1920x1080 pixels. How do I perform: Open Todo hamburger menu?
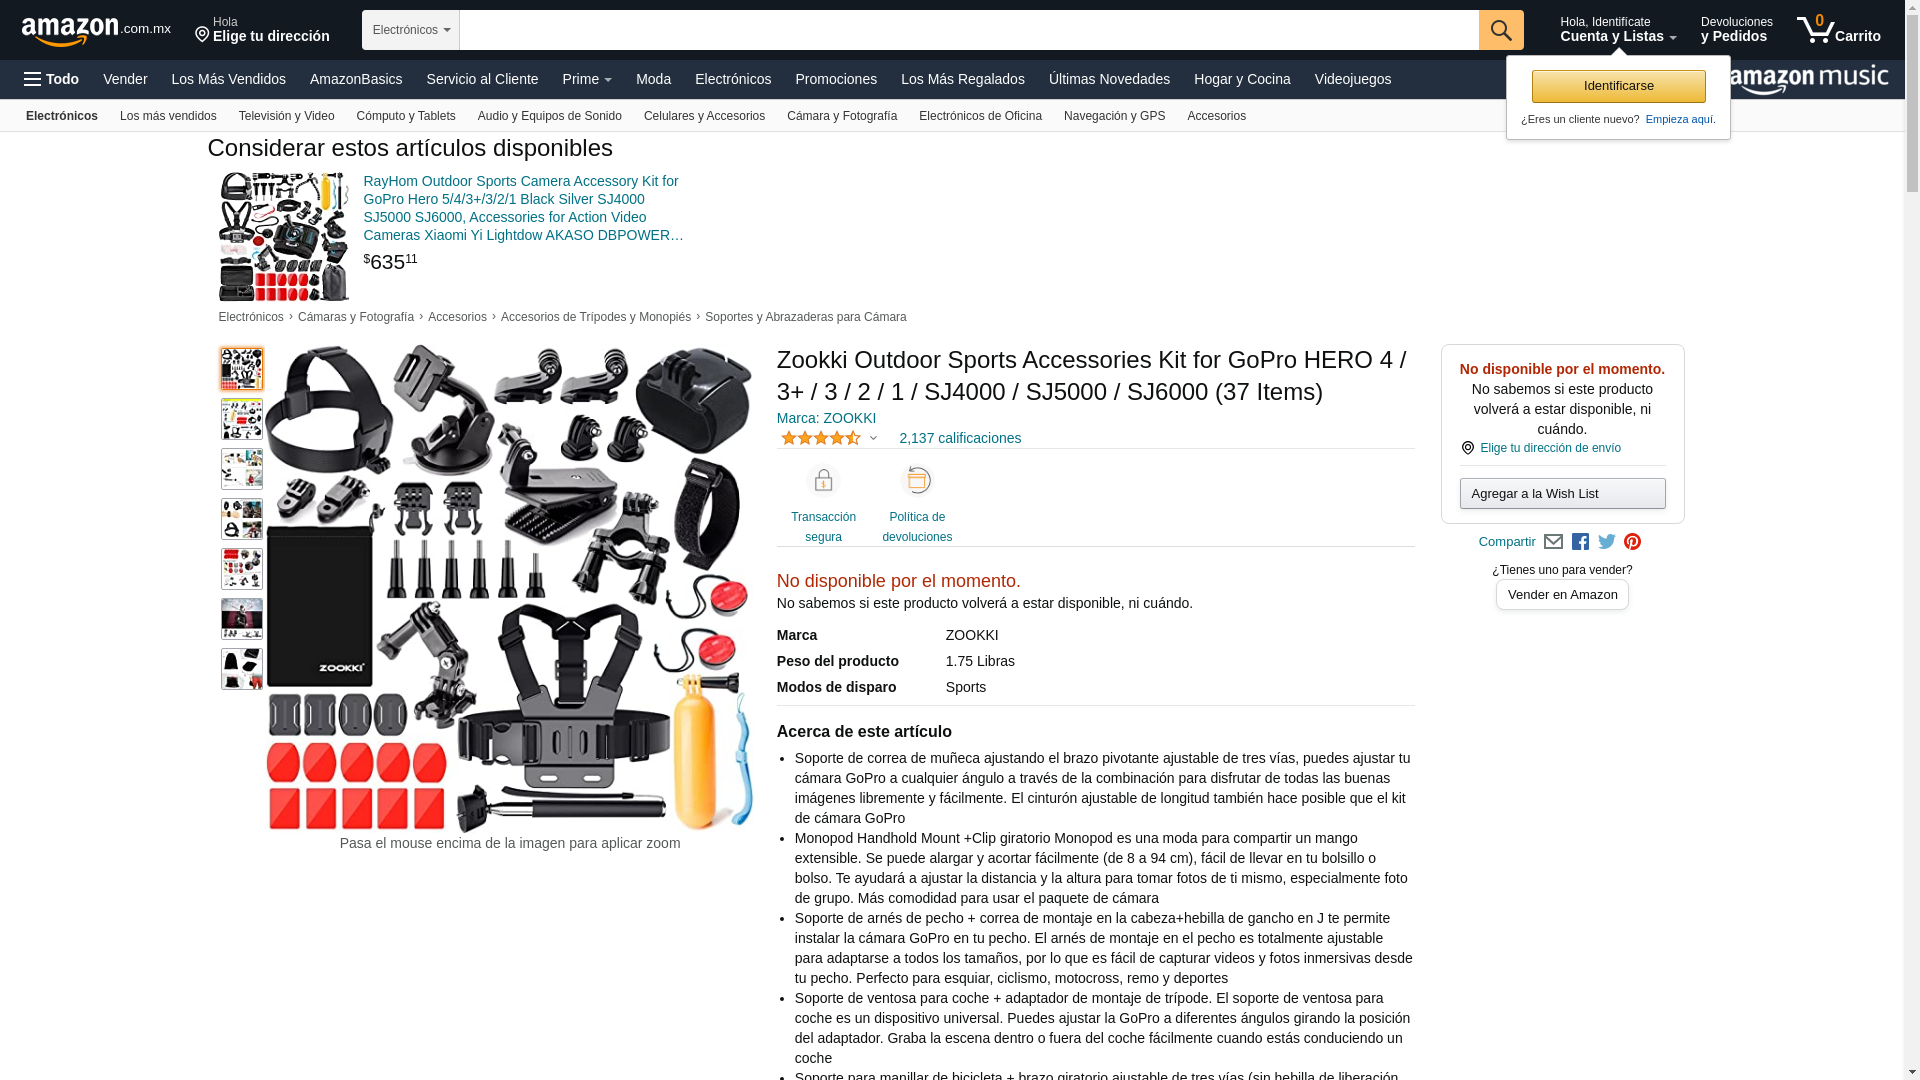(52, 79)
